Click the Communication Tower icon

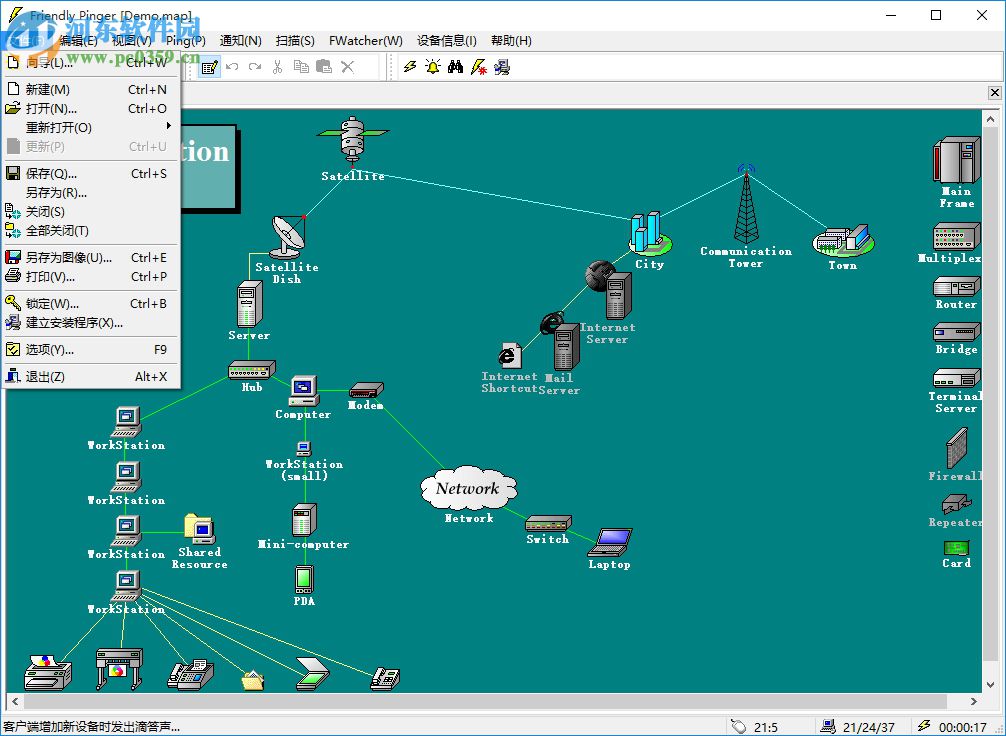[x=746, y=204]
